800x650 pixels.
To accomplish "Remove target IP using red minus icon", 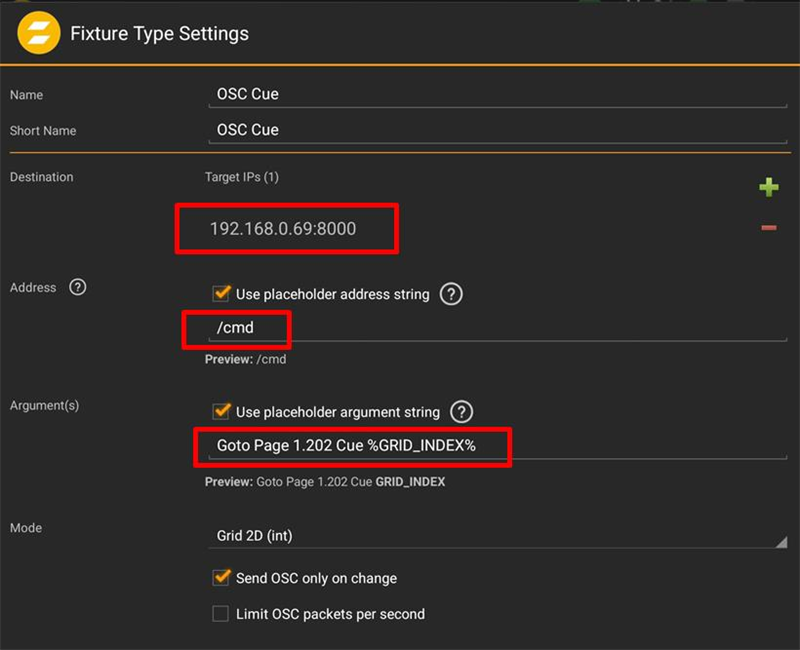I will 768,228.
